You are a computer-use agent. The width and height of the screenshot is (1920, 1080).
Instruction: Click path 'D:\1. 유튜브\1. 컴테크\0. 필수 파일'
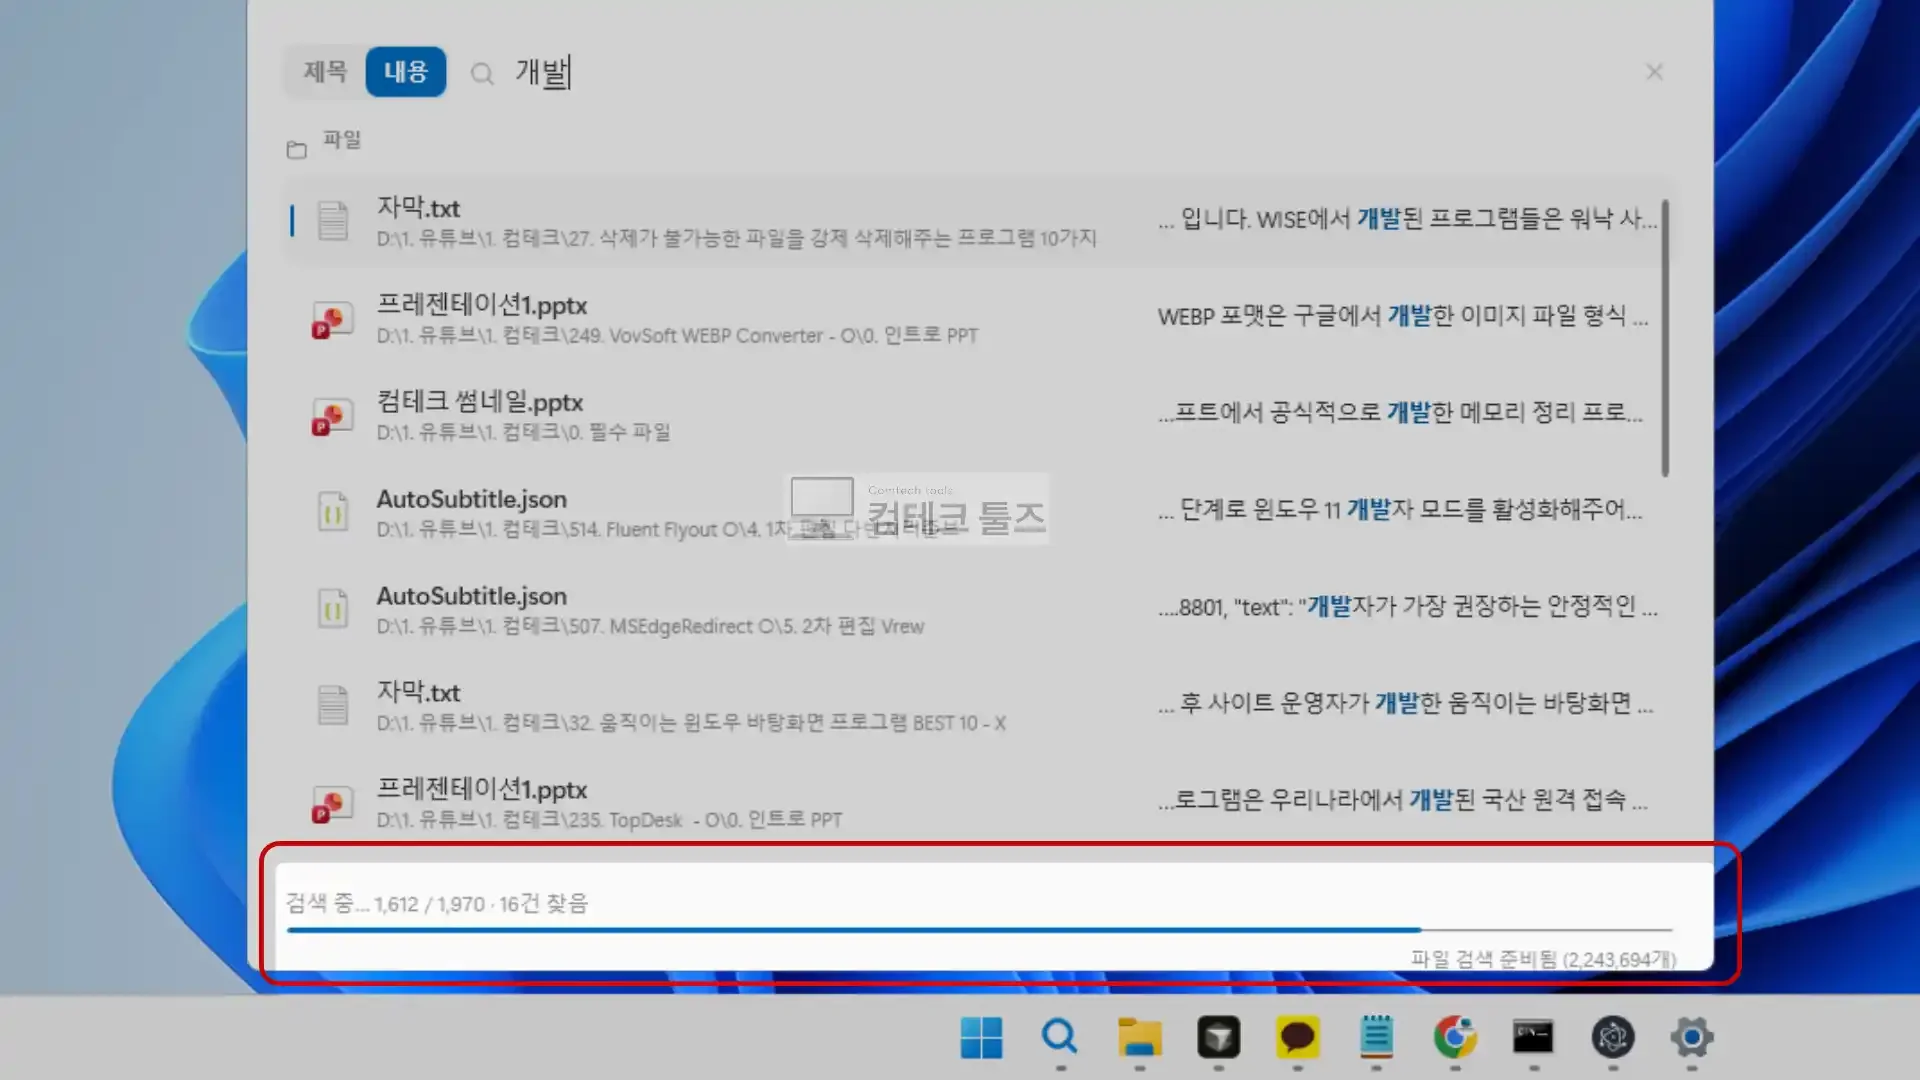pyautogui.click(x=523, y=432)
